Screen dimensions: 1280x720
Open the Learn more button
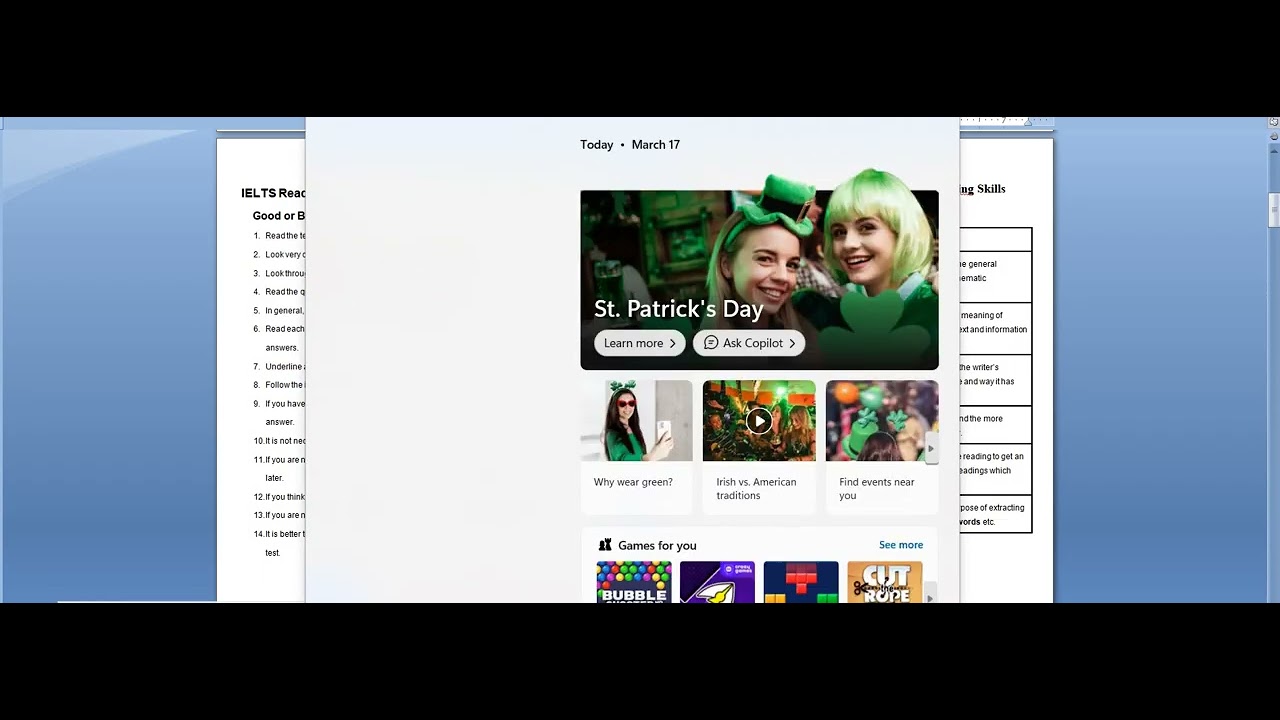pyautogui.click(x=640, y=343)
